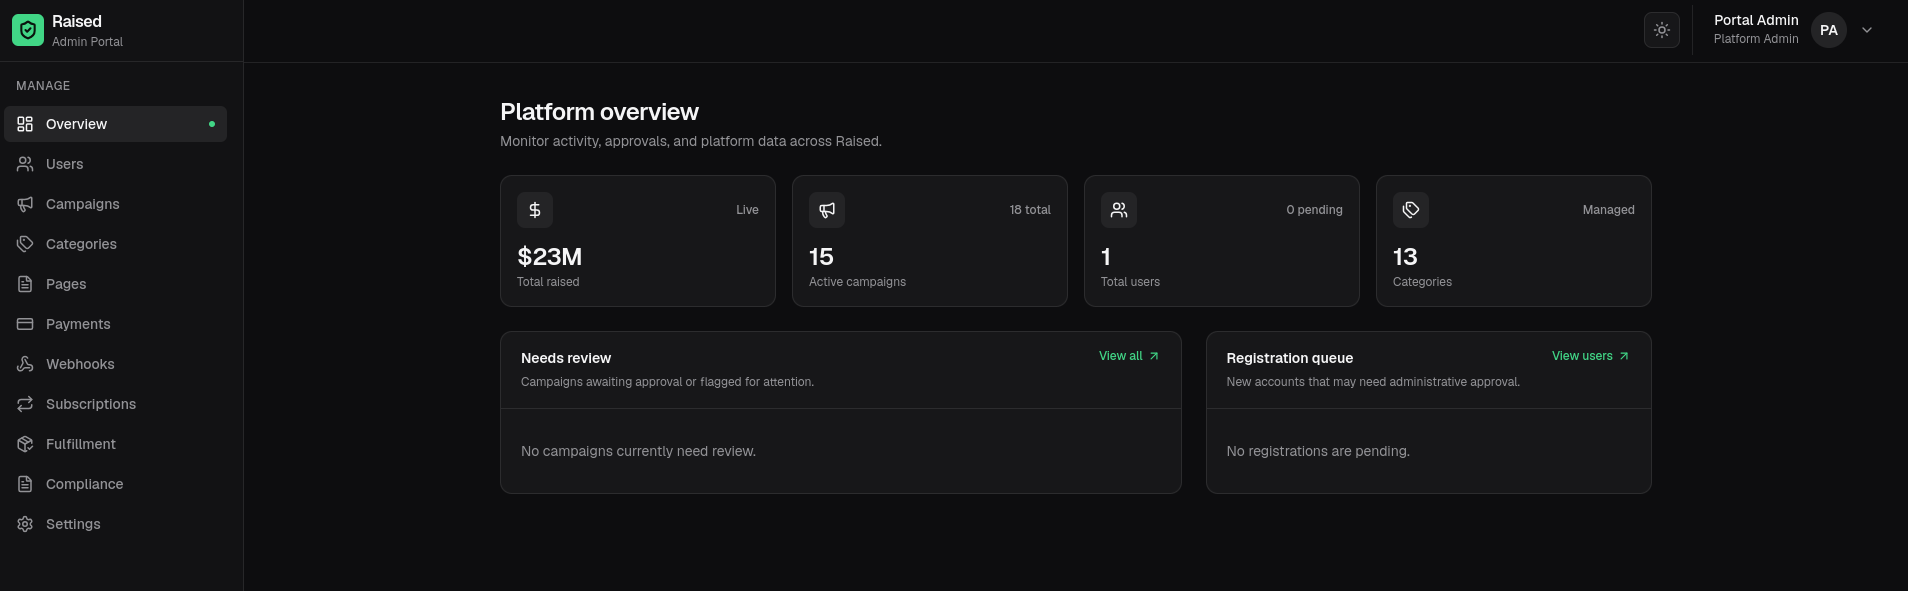Viewport: 1908px width, 591px height.
Task: Click the 'Needs review' heading
Action: 566,358
